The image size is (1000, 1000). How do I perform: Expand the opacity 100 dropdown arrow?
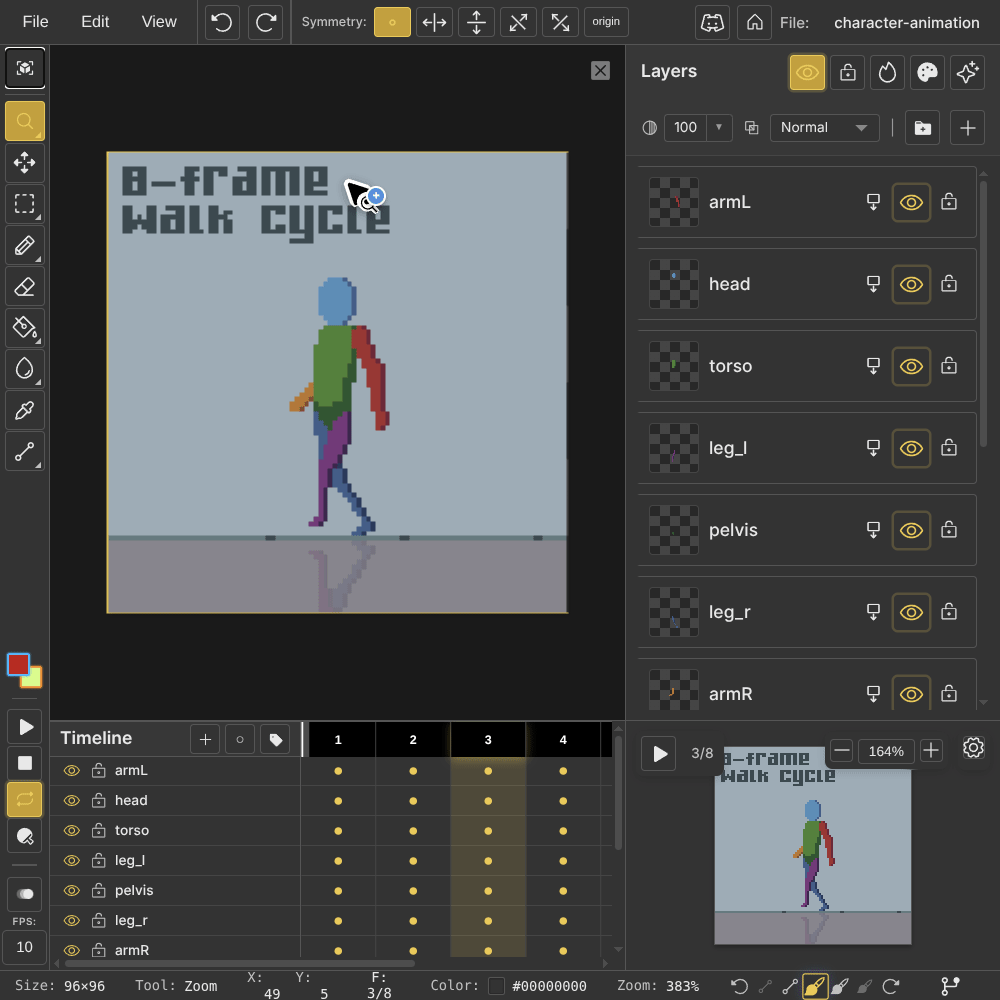[719, 128]
